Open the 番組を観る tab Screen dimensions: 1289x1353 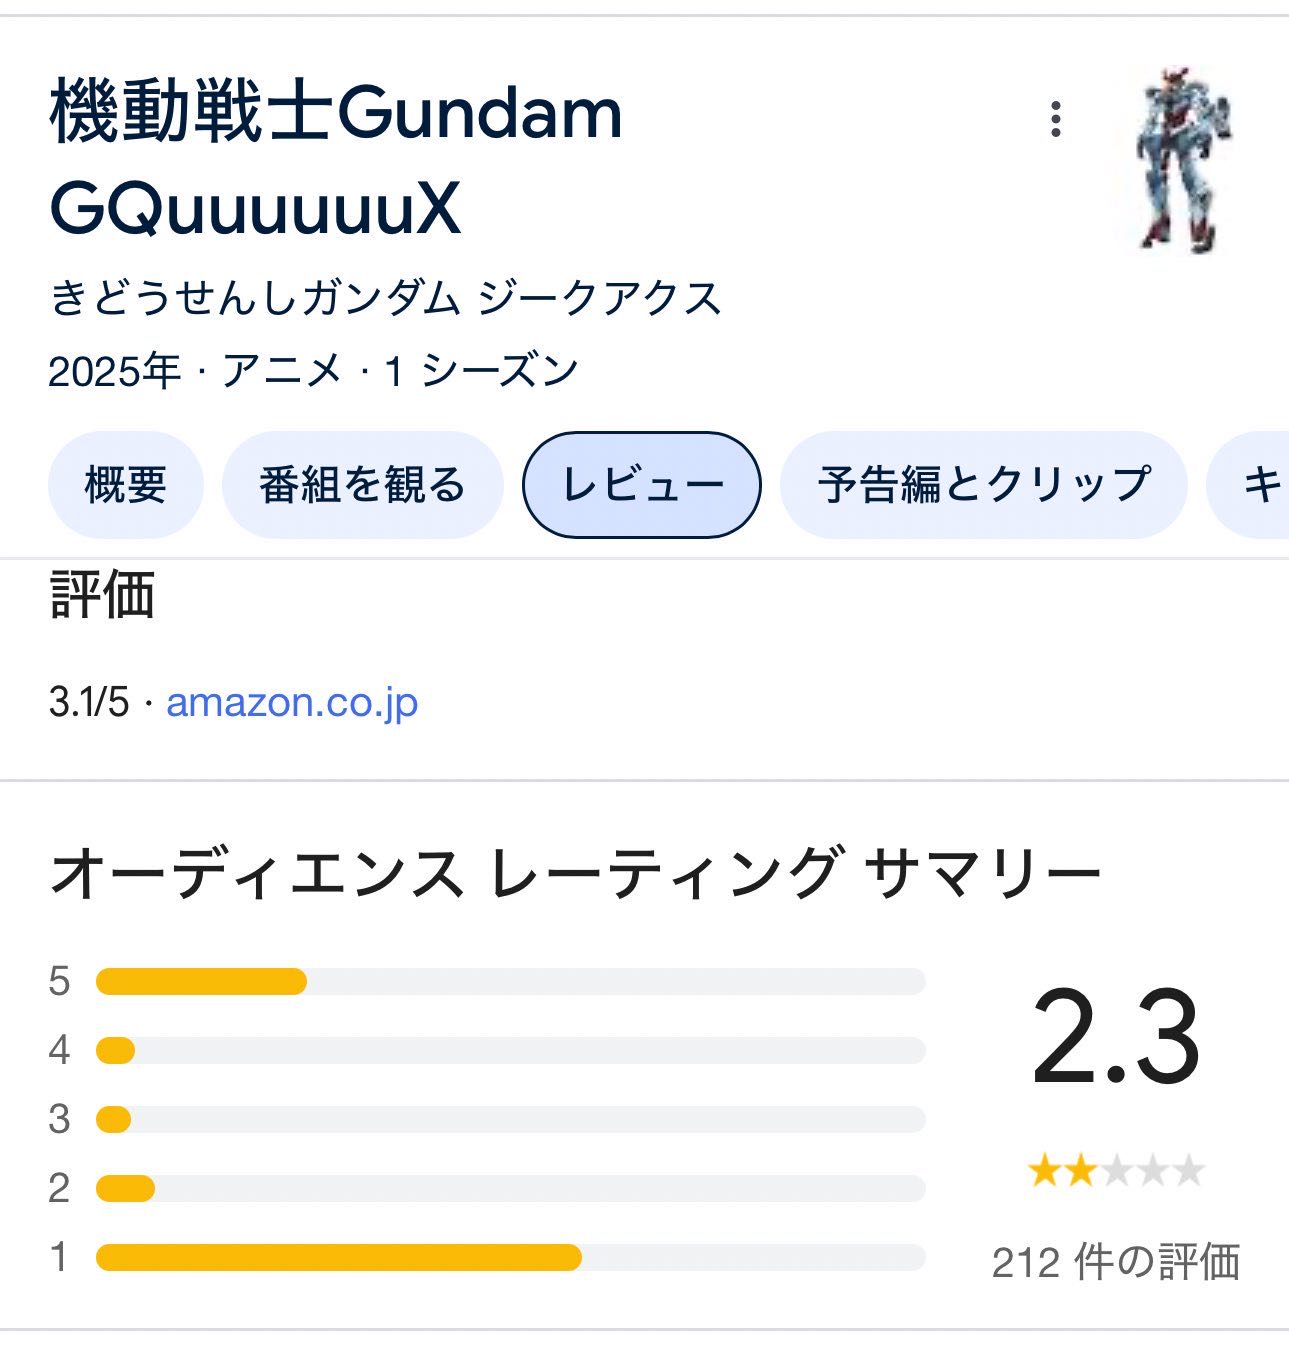coord(362,486)
